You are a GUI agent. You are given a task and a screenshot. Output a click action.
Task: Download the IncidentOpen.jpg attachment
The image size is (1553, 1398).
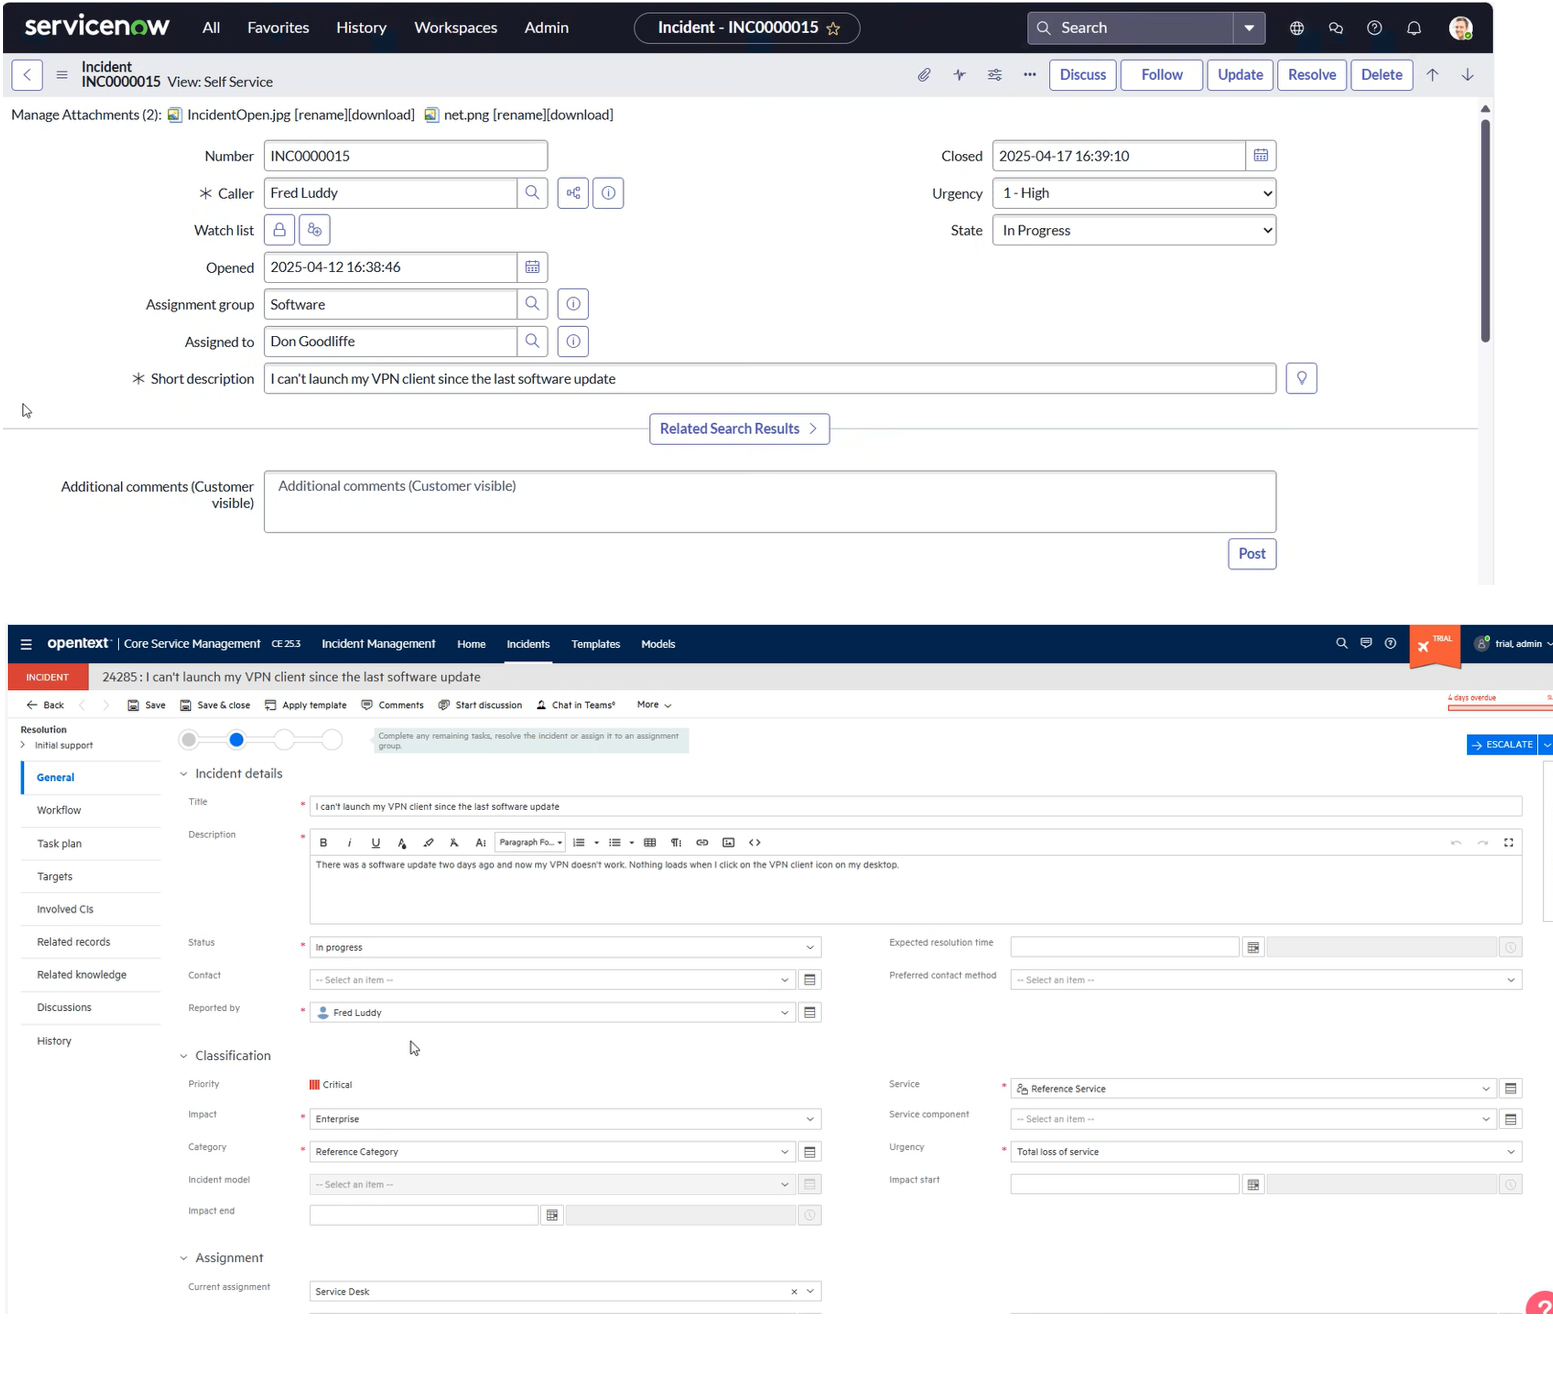(381, 115)
